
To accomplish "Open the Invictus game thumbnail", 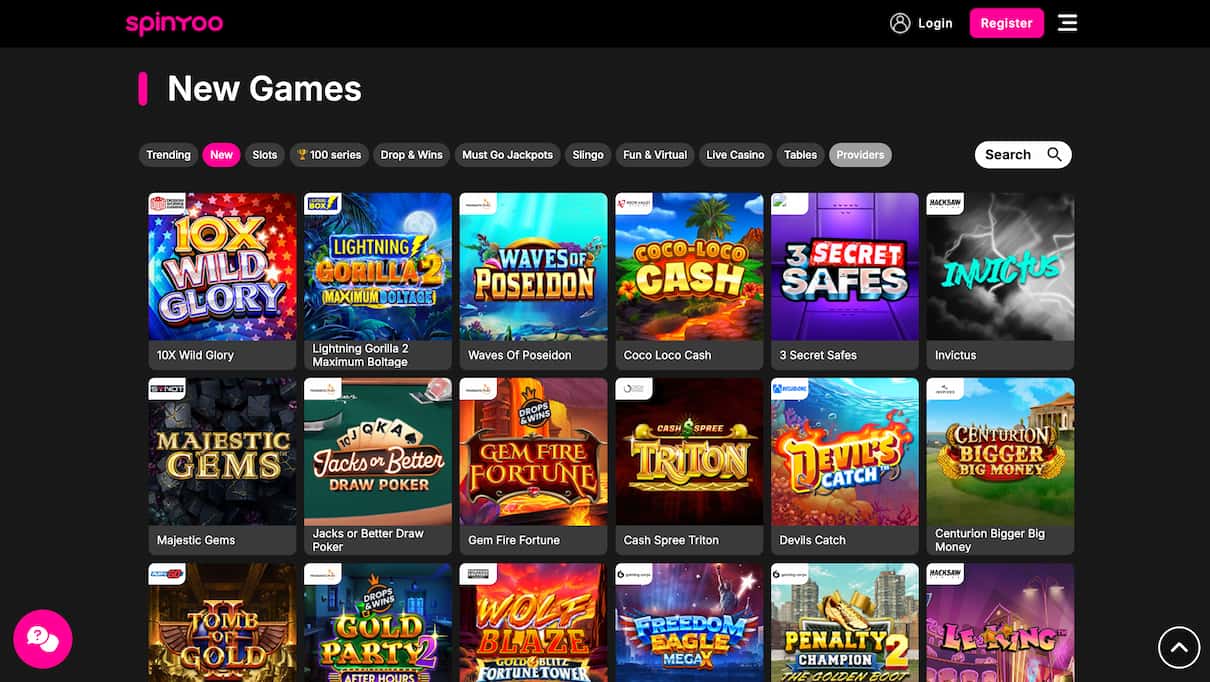I will pos(1000,267).
